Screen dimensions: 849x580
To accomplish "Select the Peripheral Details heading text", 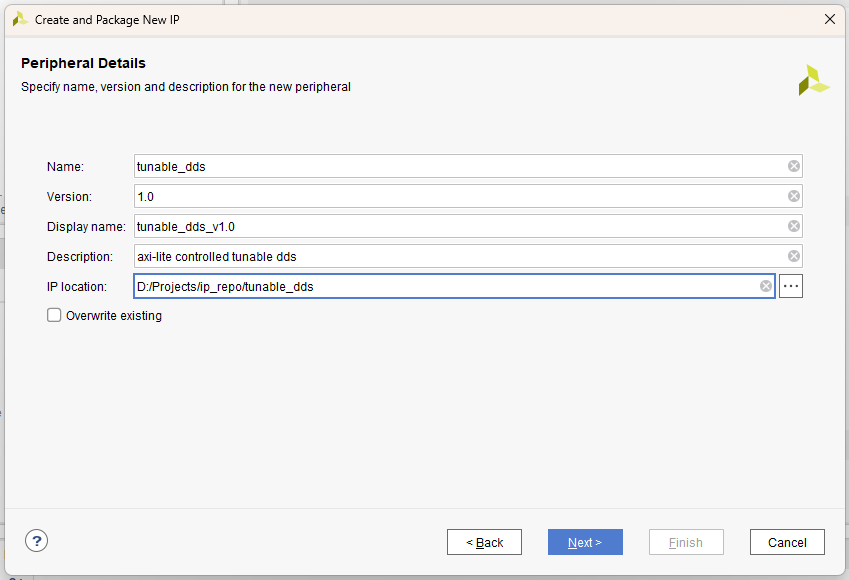I will [x=83, y=63].
